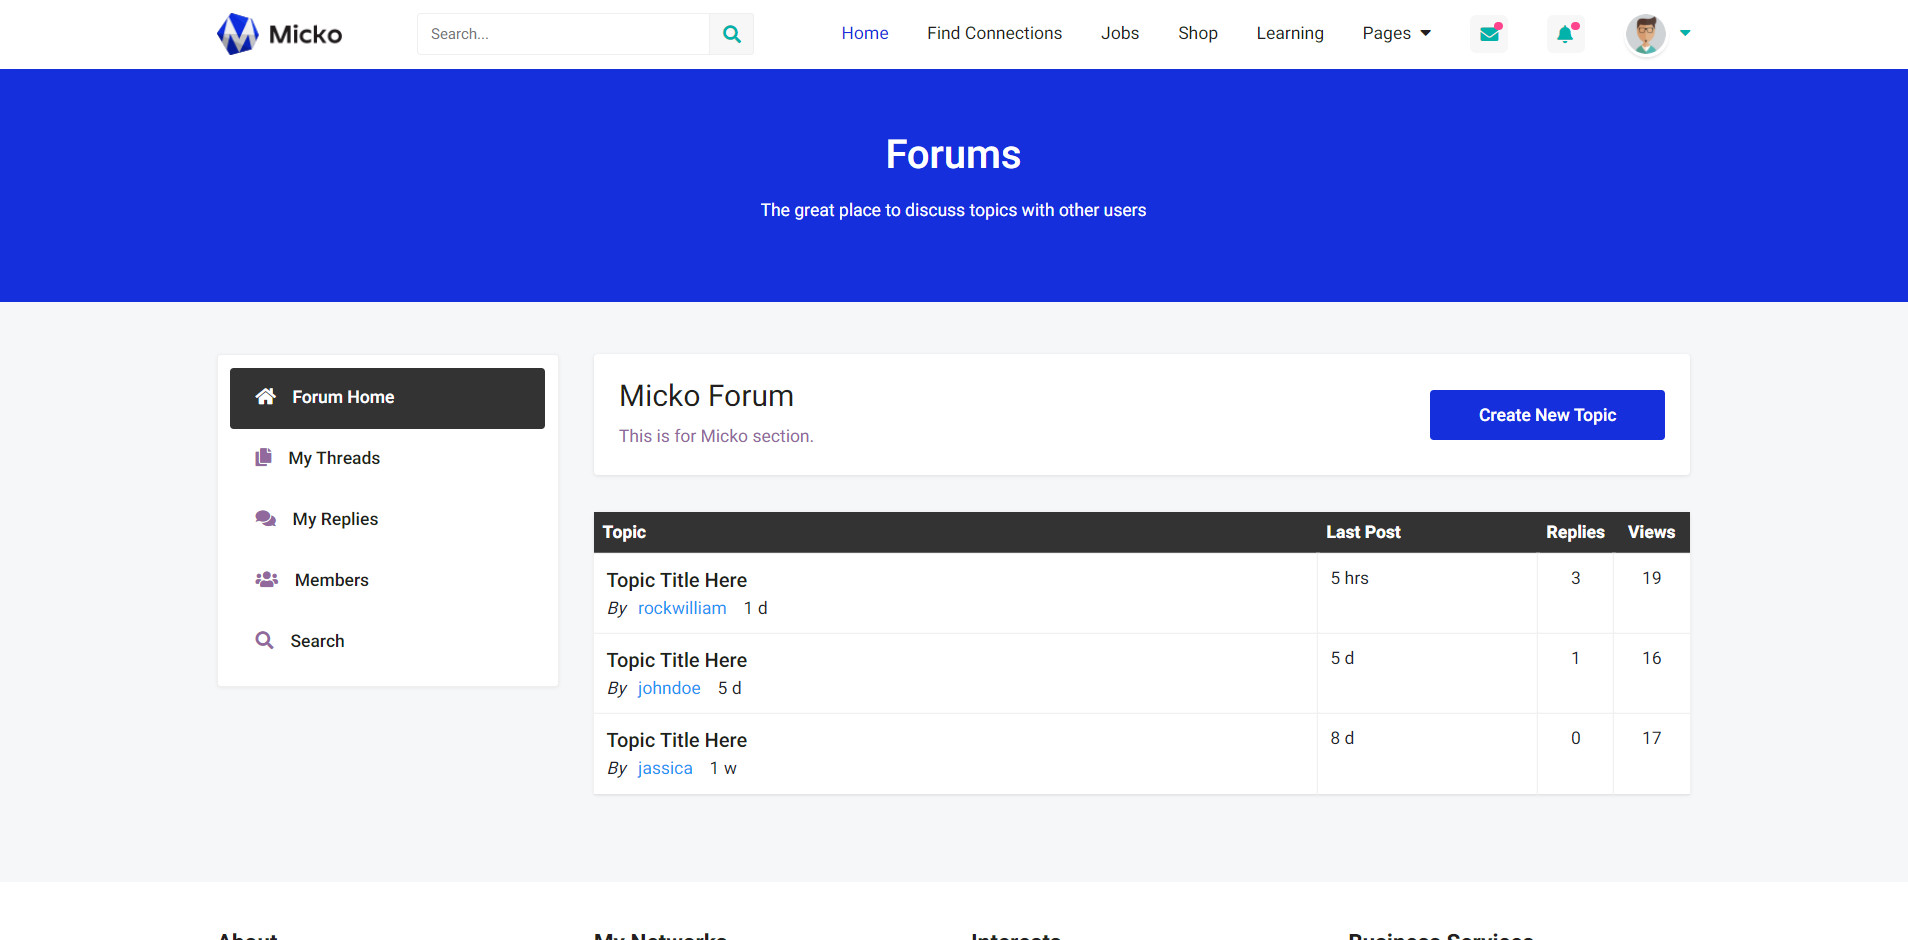Click the search magnifier button in header
The width and height of the screenshot is (1908, 940).
731,34
